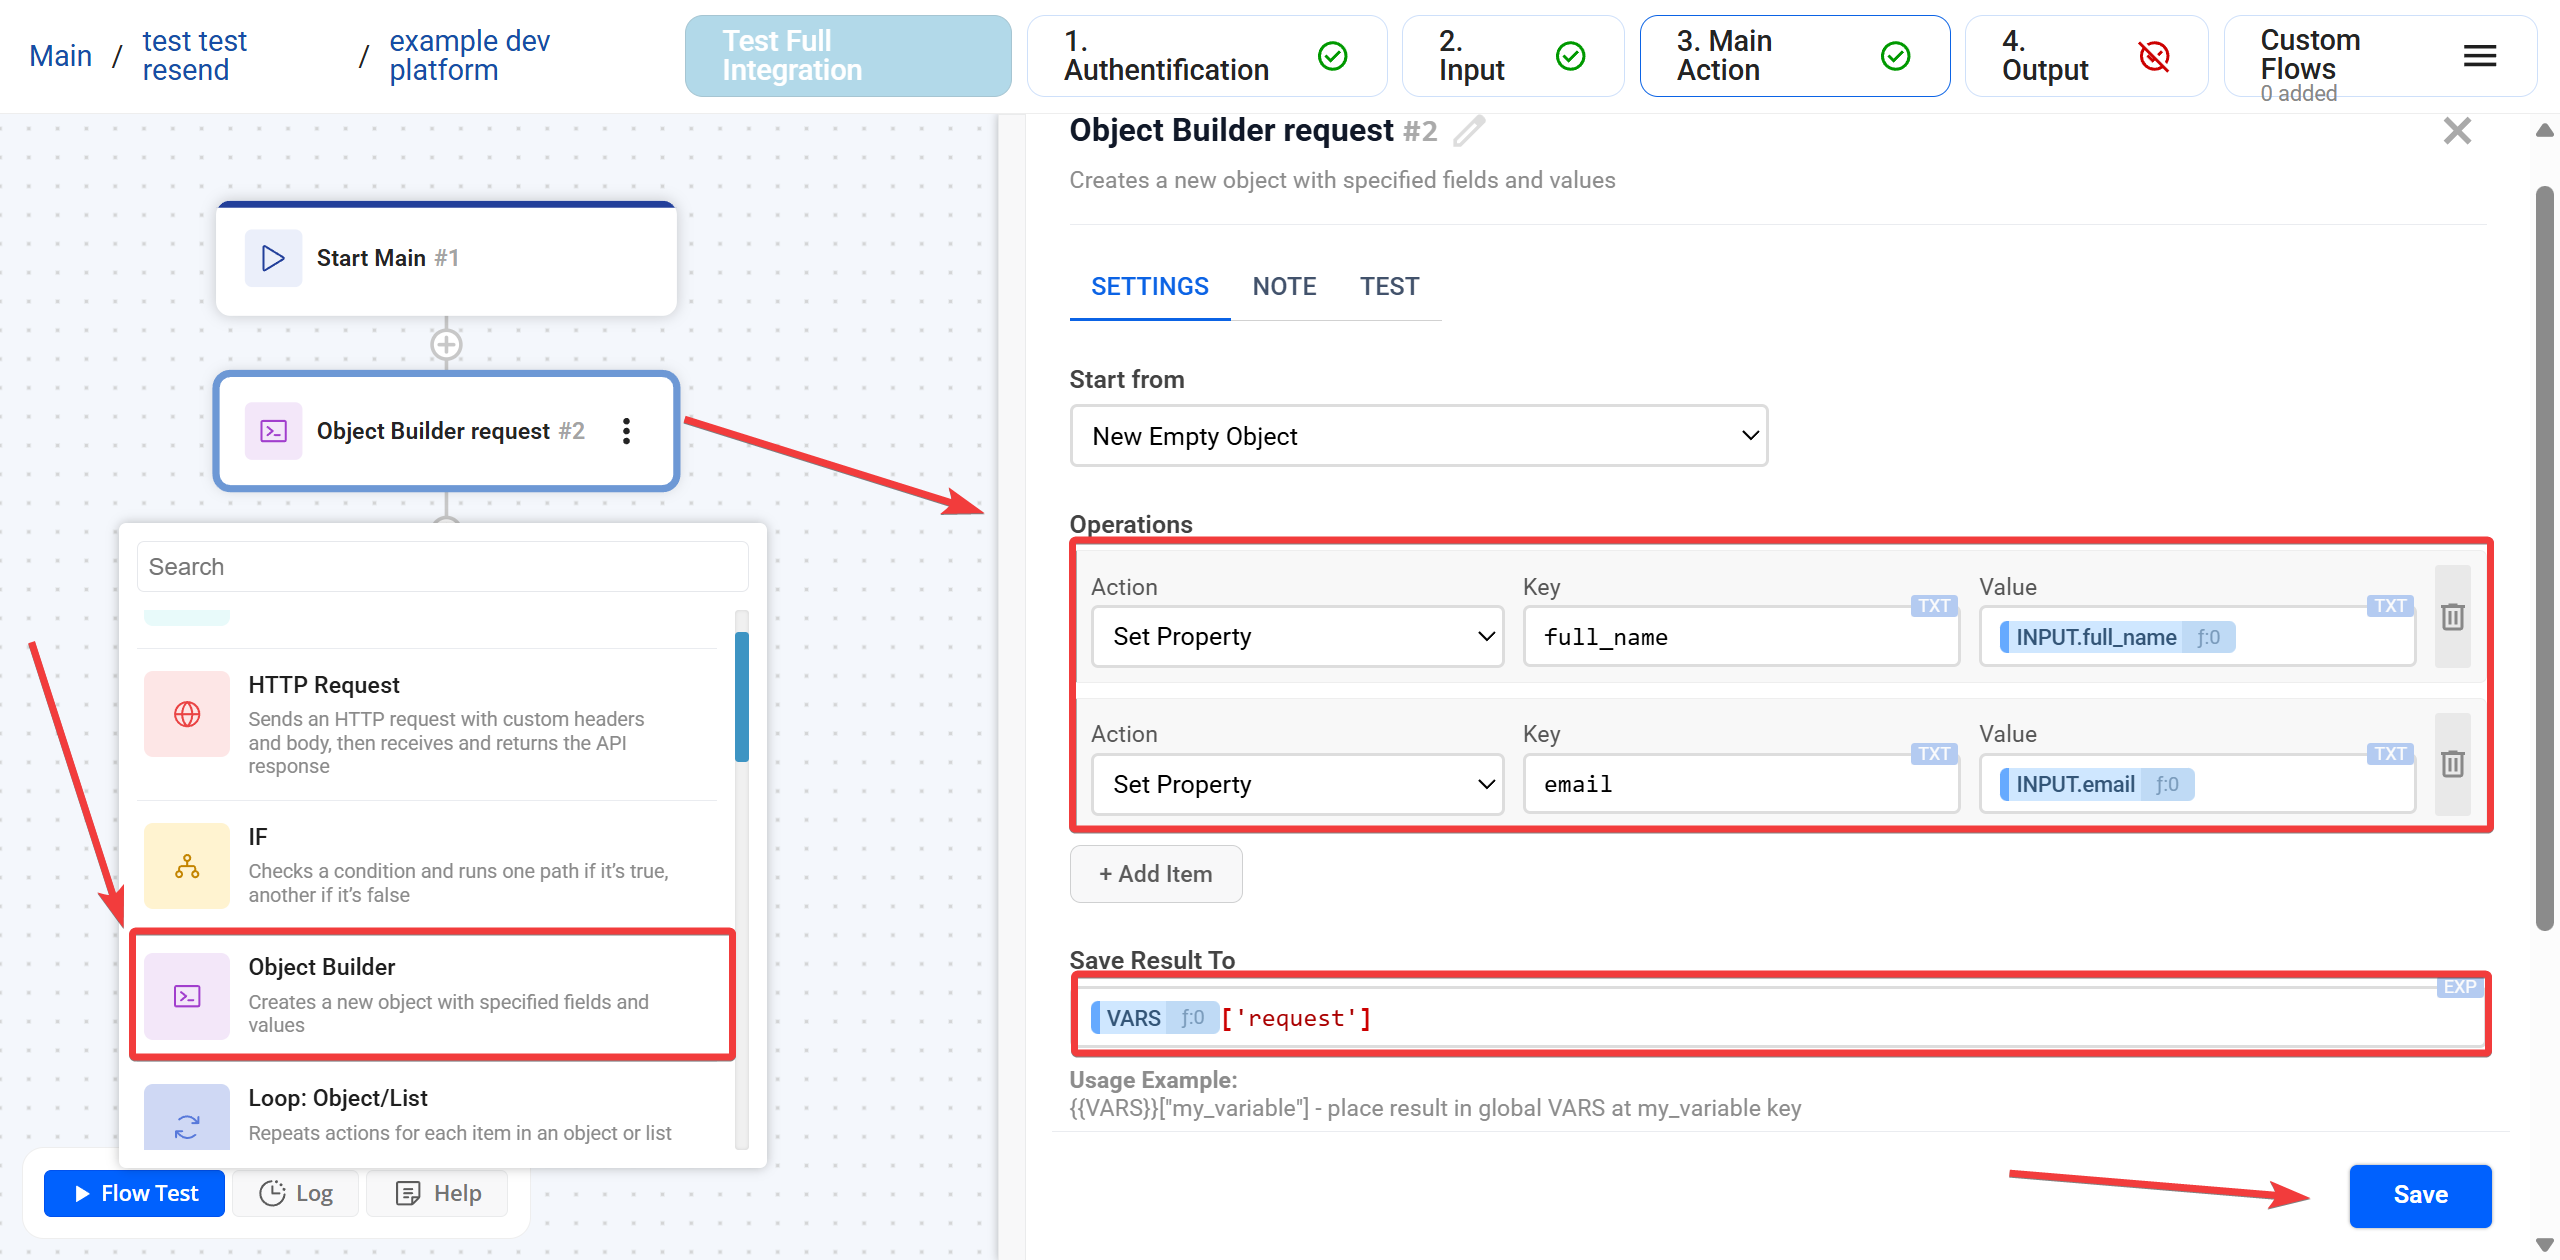Image resolution: width=2560 pixels, height=1260 pixels.
Task: Toggle TXT mode on the full_name Key field
Action: tap(1933, 606)
